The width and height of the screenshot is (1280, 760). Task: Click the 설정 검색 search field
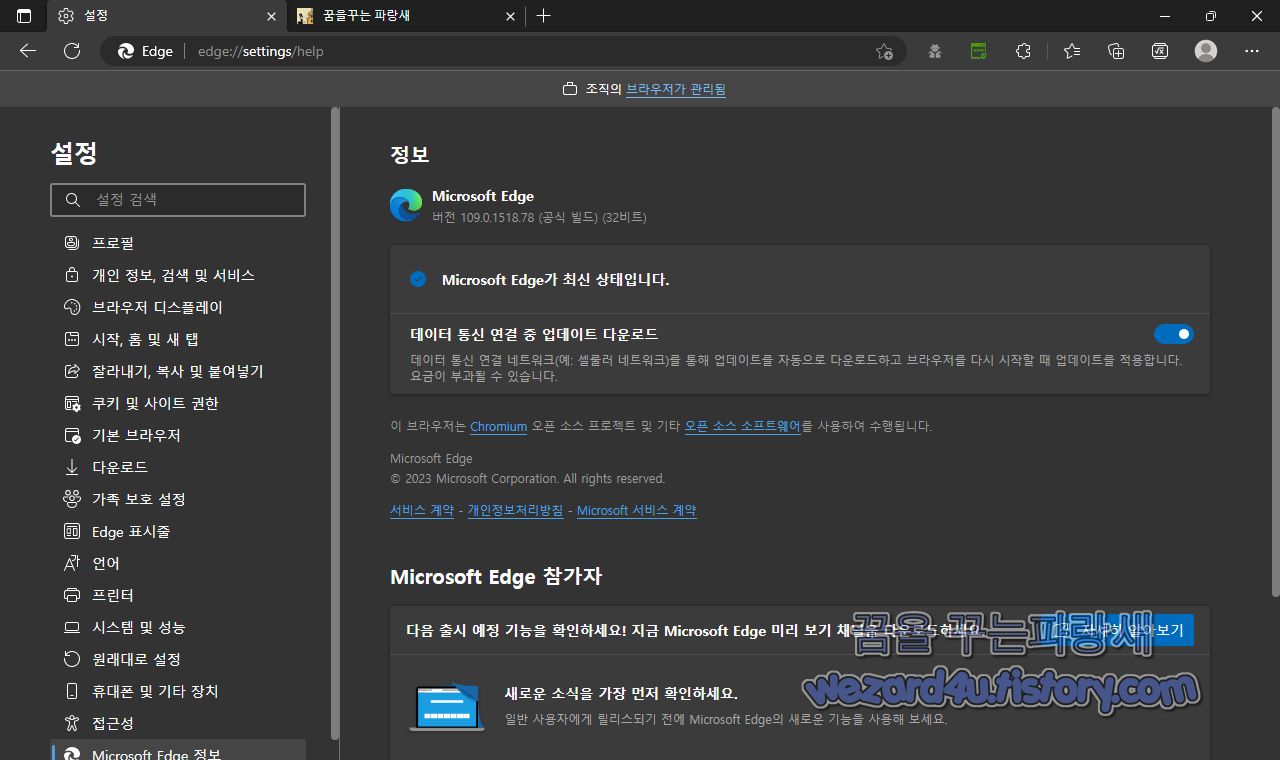click(x=177, y=199)
